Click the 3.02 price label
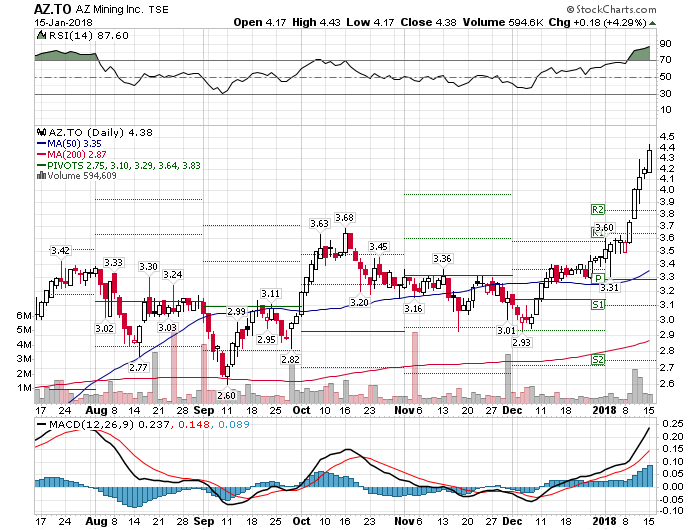700x530 pixels. (104, 329)
